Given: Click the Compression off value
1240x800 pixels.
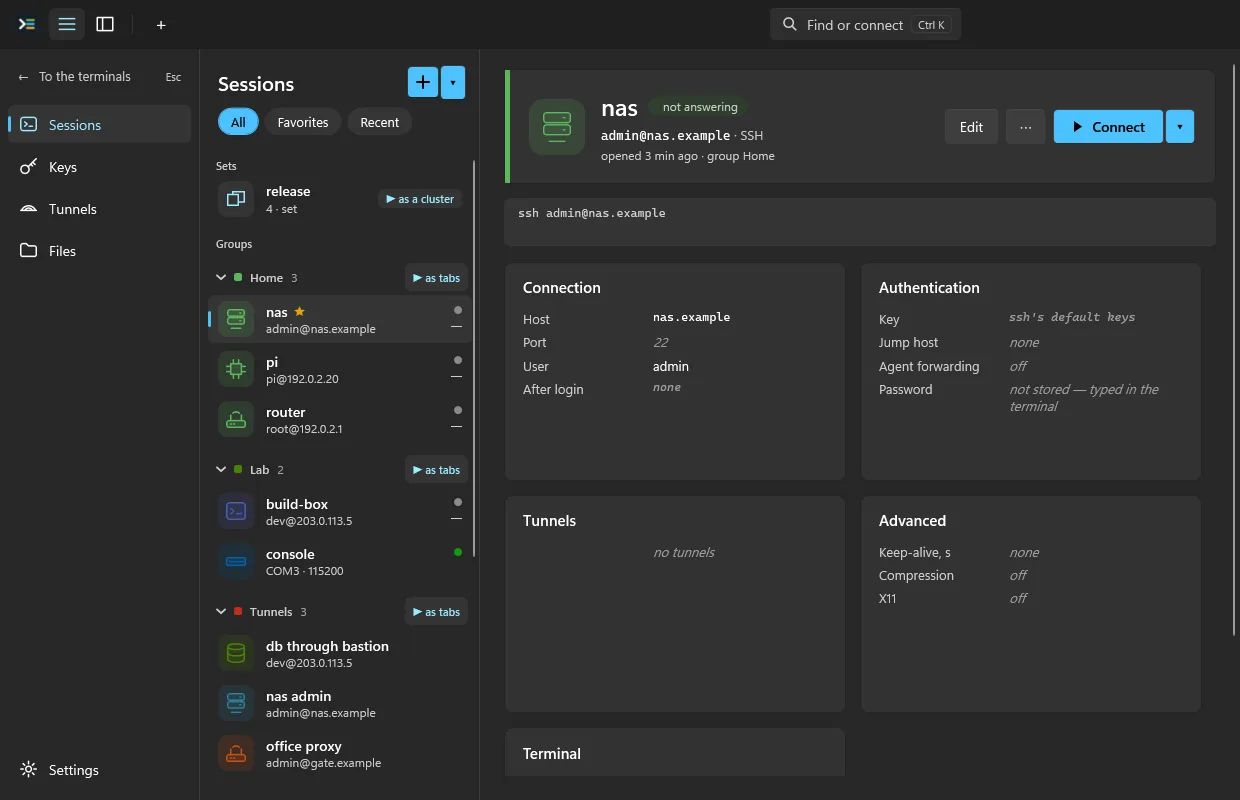Looking at the screenshot, I should coord(1018,575).
